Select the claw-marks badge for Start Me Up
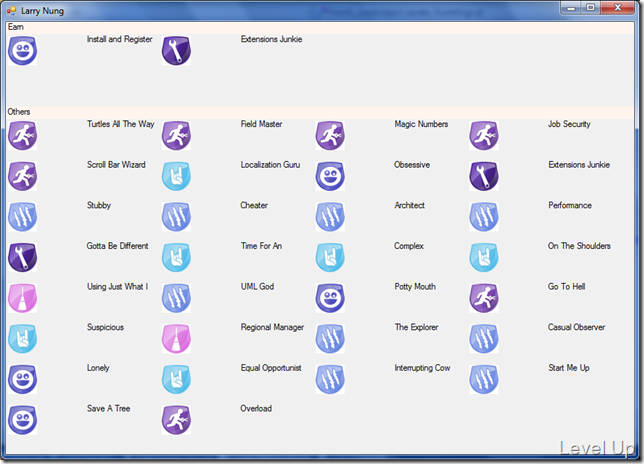This screenshot has width=644, height=464. click(x=484, y=379)
